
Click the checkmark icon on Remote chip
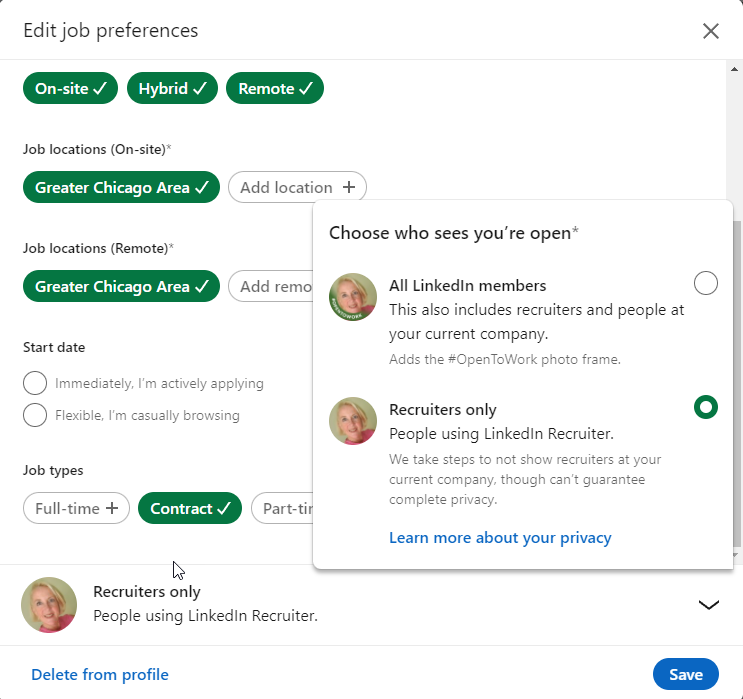click(306, 88)
